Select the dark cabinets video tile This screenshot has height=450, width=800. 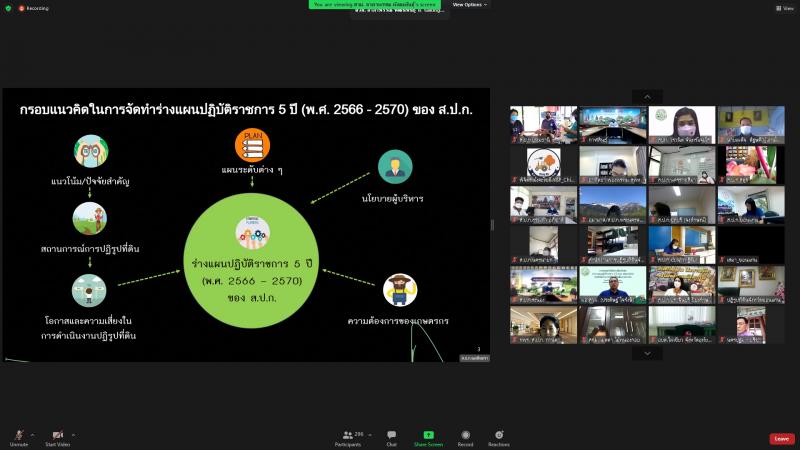point(613,324)
